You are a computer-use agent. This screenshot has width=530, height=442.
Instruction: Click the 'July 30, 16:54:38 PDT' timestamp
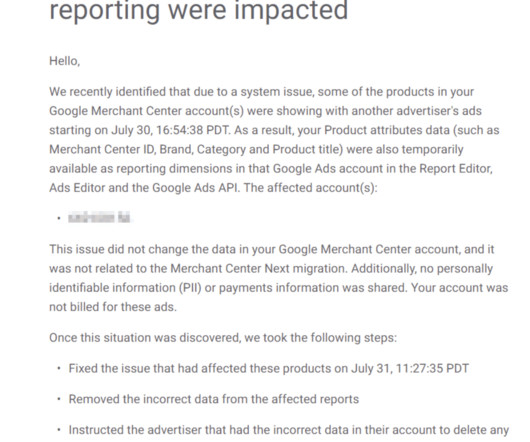pyautogui.click(x=171, y=130)
